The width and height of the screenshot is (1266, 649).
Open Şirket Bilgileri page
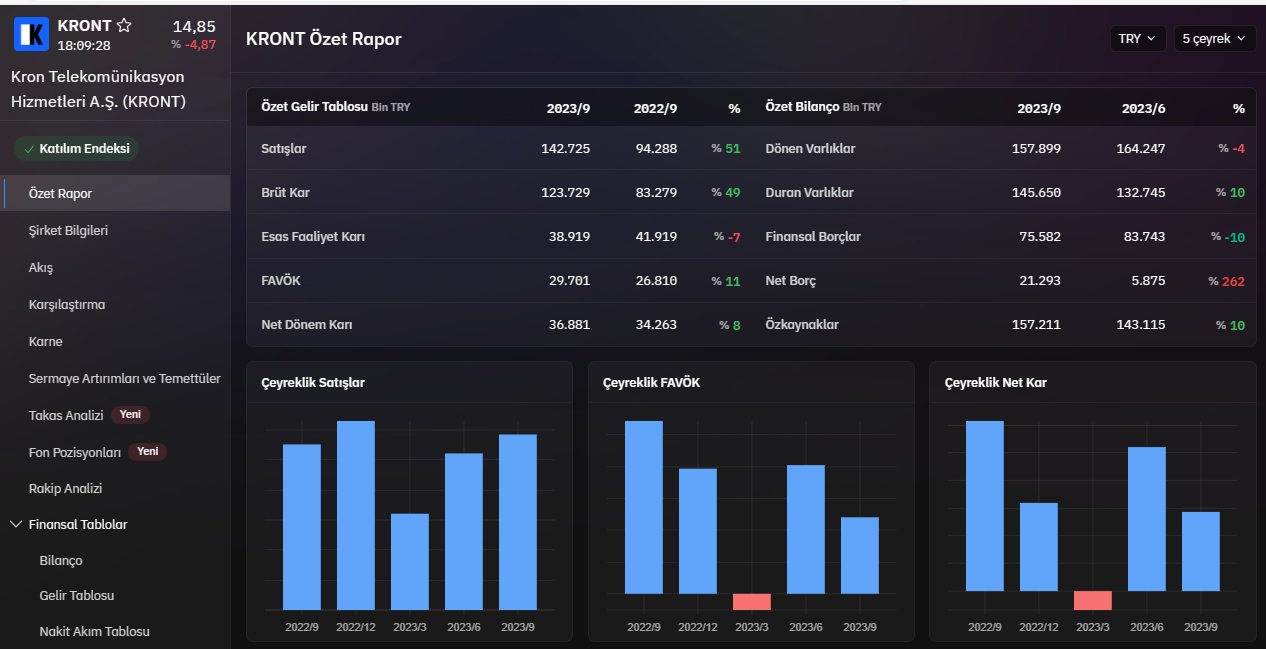pos(68,230)
